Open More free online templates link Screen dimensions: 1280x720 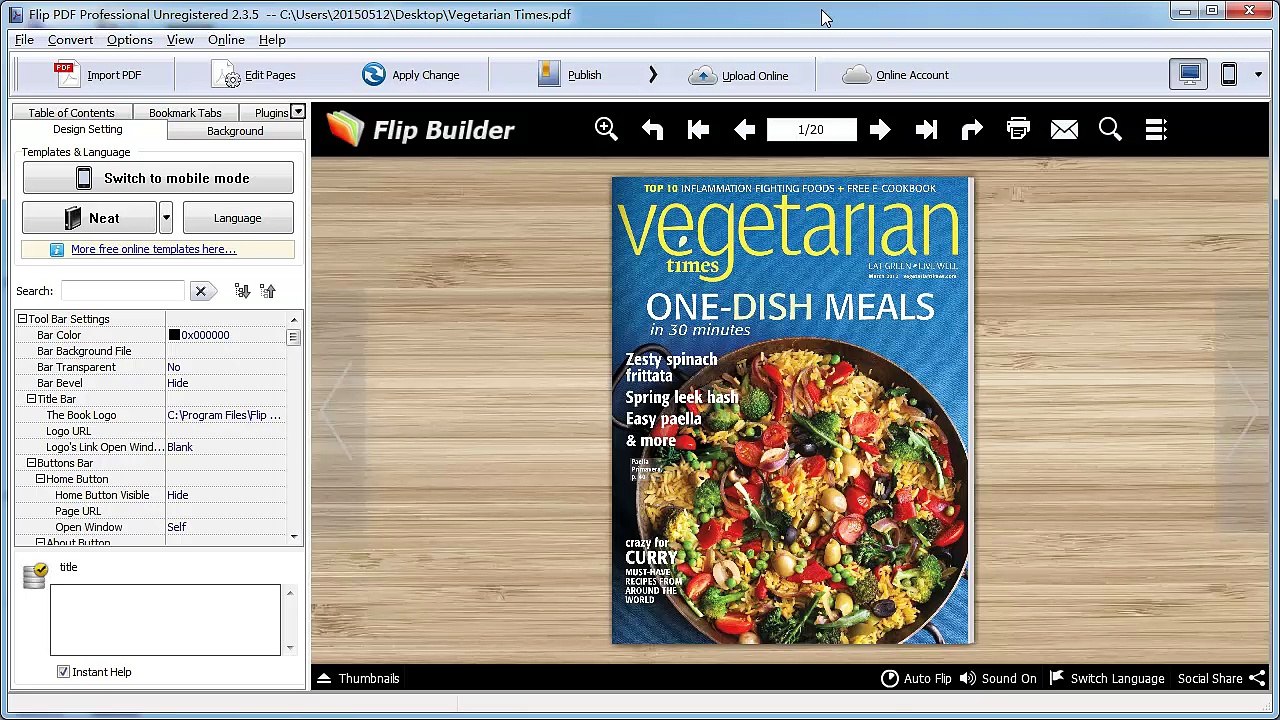[153, 249]
